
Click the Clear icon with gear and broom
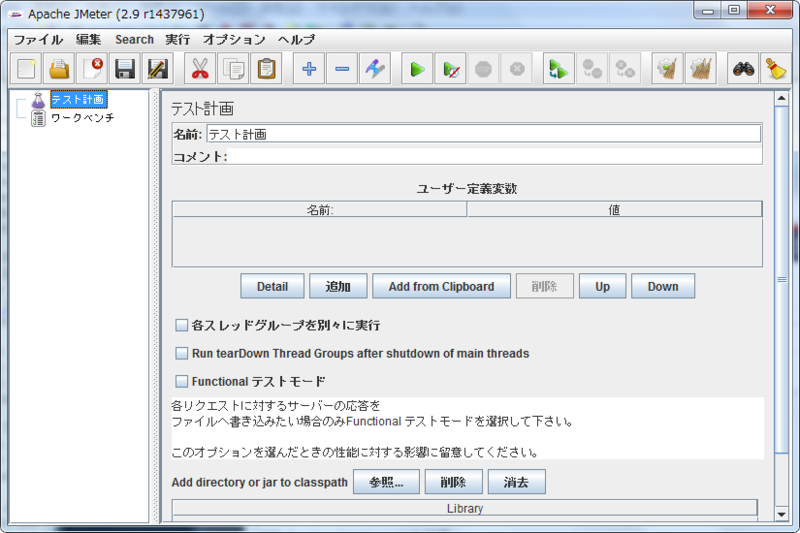click(x=667, y=68)
